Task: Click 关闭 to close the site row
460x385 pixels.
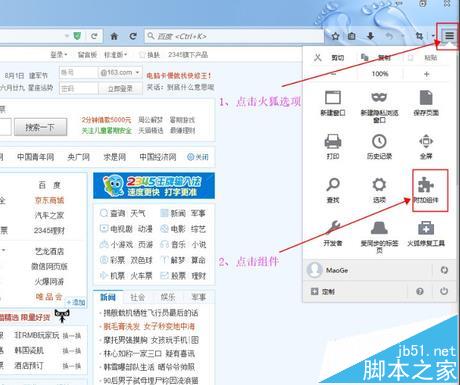Action: (x=198, y=157)
